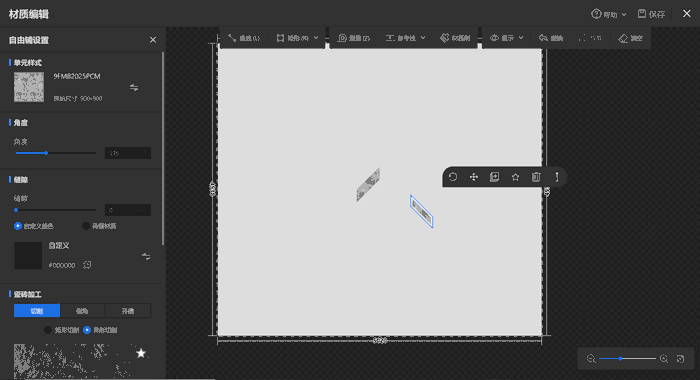The image size is (700, 380).
Task: Select the blue-outlined tile on the canvas
Action: [x=421, y=211]
